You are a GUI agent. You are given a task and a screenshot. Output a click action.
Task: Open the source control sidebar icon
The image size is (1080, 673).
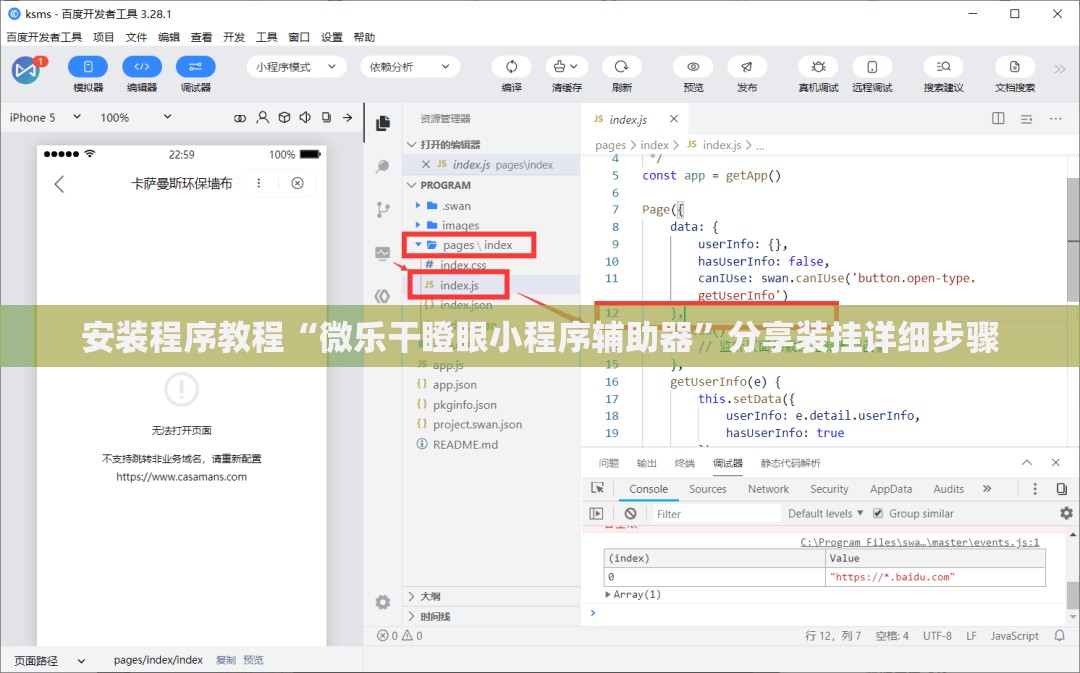[383, 210]
